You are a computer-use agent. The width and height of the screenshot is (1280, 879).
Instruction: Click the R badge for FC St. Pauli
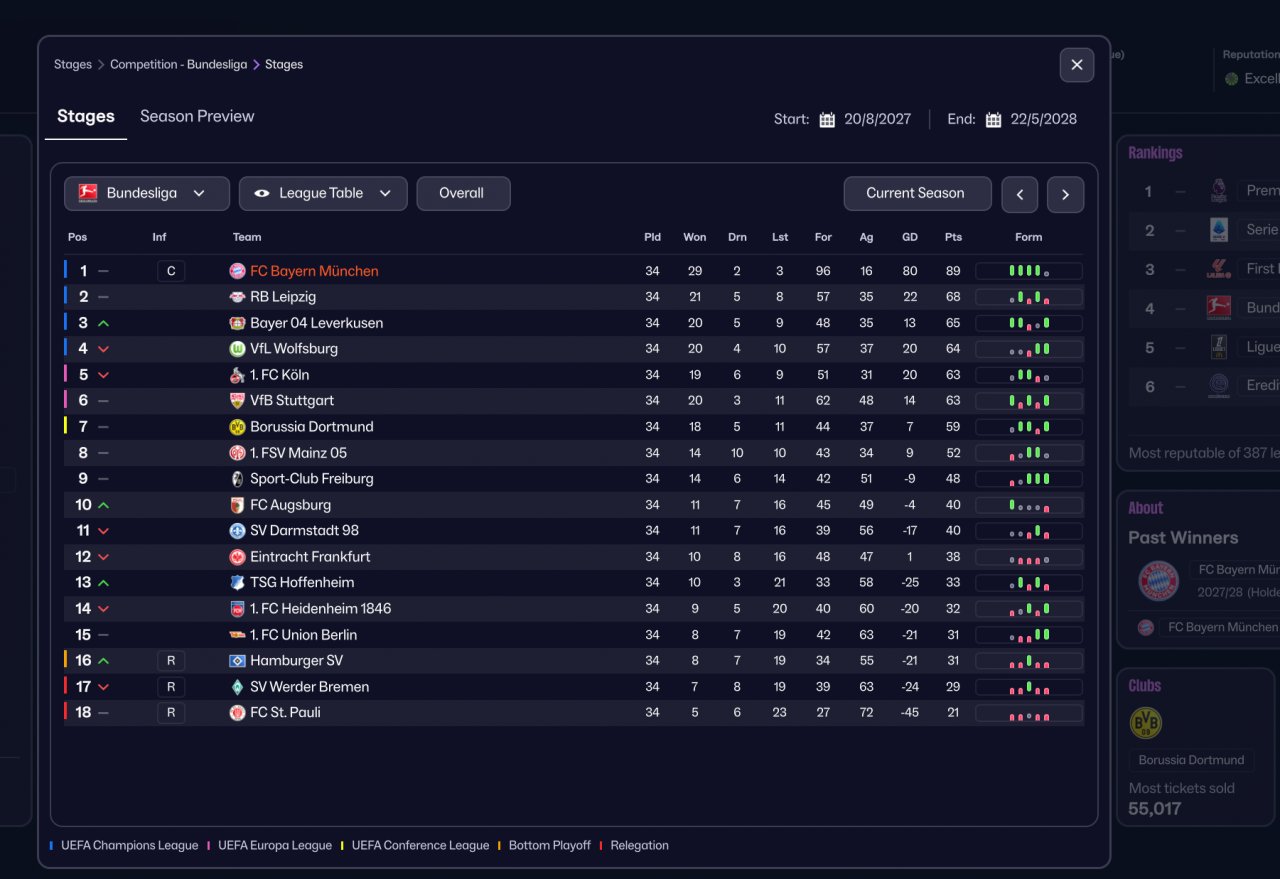pos(171,713)
